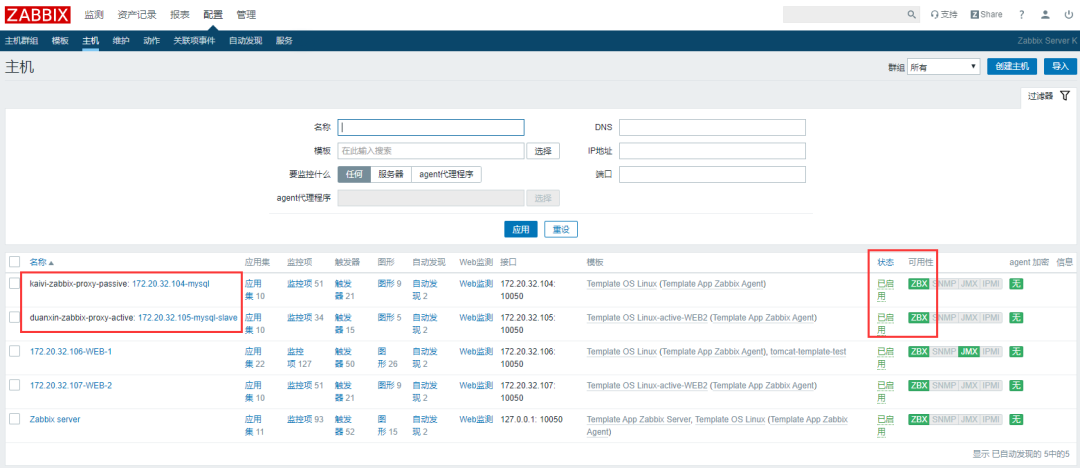Click JMX badge for 172.20.32.106-WEB-1
Image resolution: width=1080 pixels, height=468 pixels.
[x=969, y=352]
